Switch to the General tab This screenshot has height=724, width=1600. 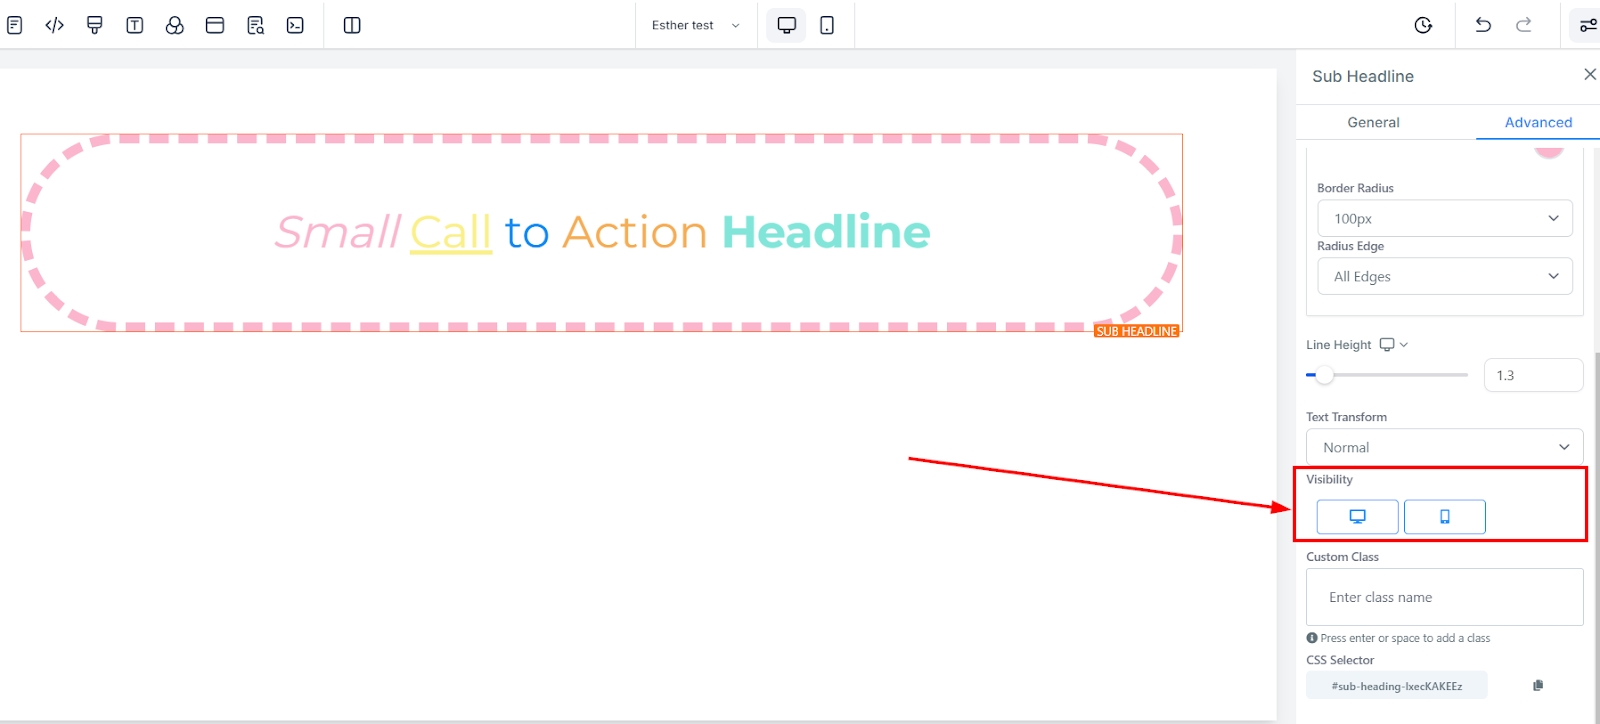coord(1373,122)
